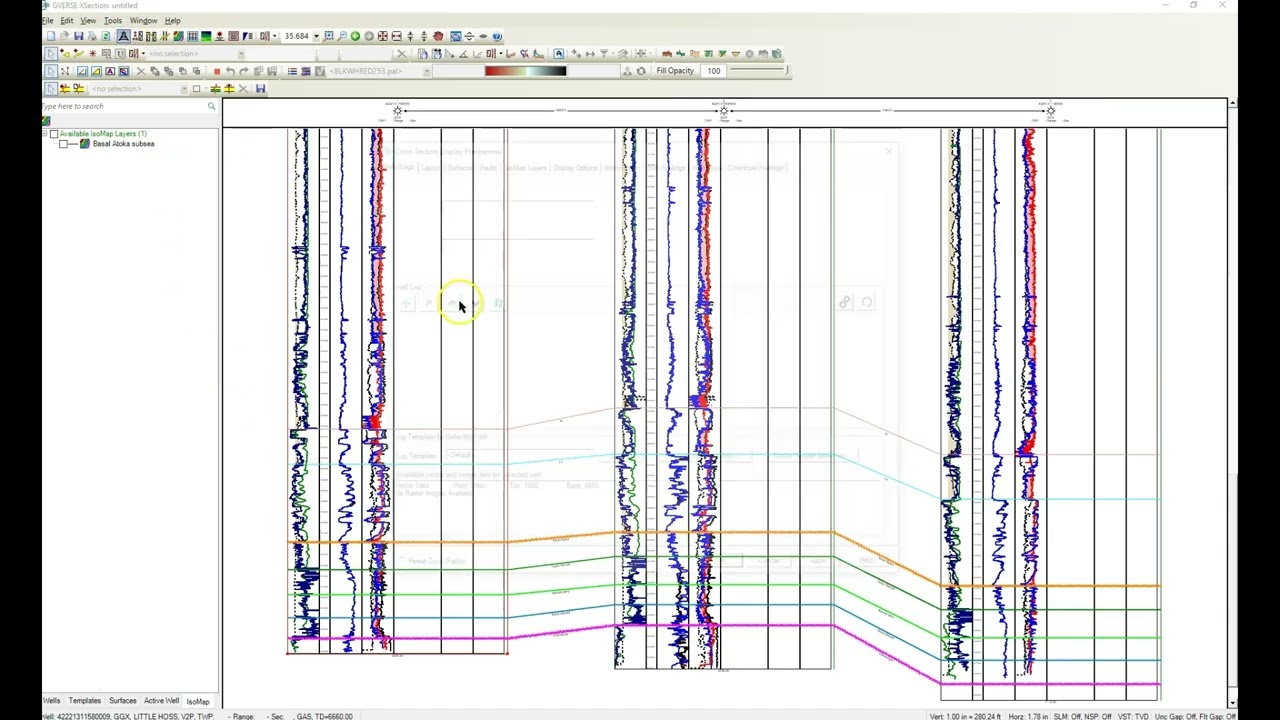Click the vertical scrollbar down arrow
Screen dimensions: 1280x720
[1233, 703]
